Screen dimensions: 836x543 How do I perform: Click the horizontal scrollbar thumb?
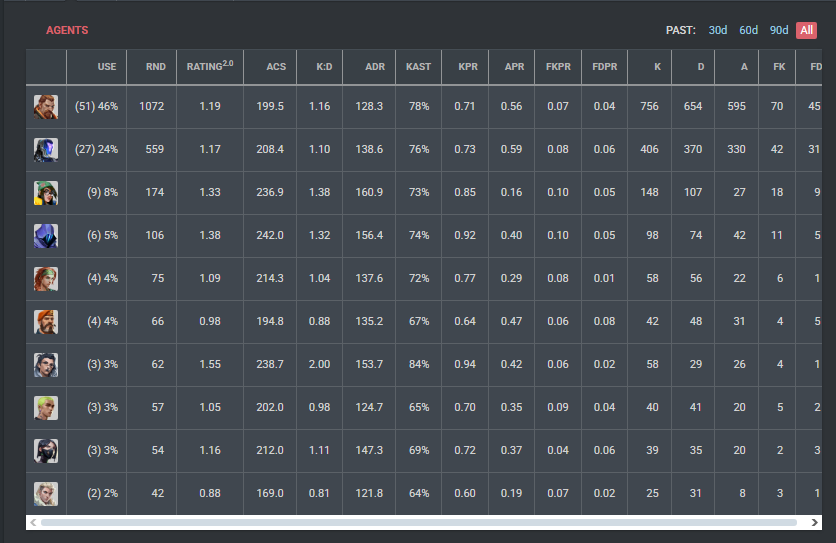(x=419, y=522)
